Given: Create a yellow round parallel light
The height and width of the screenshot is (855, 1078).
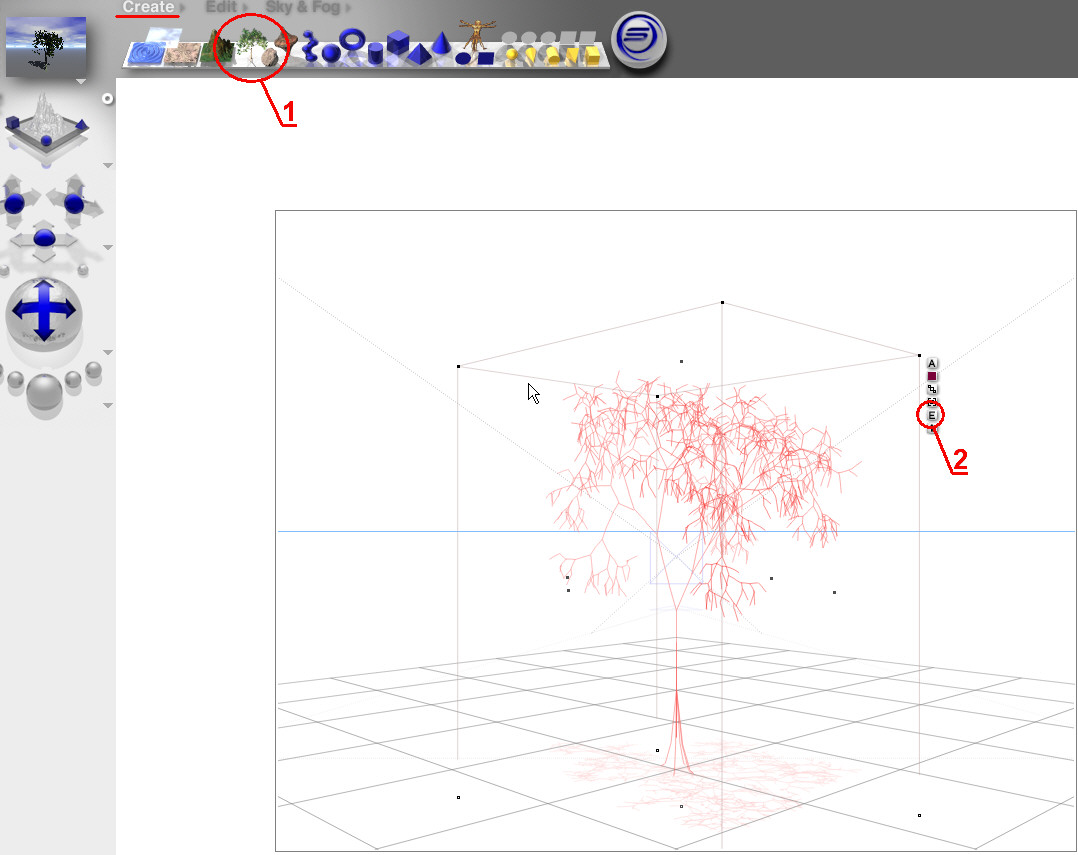Looking at the screenshot, I should point(551,55).
